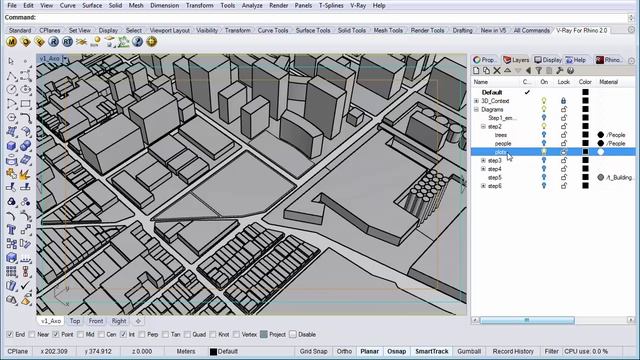Select the Circle tool

[11, 89]
